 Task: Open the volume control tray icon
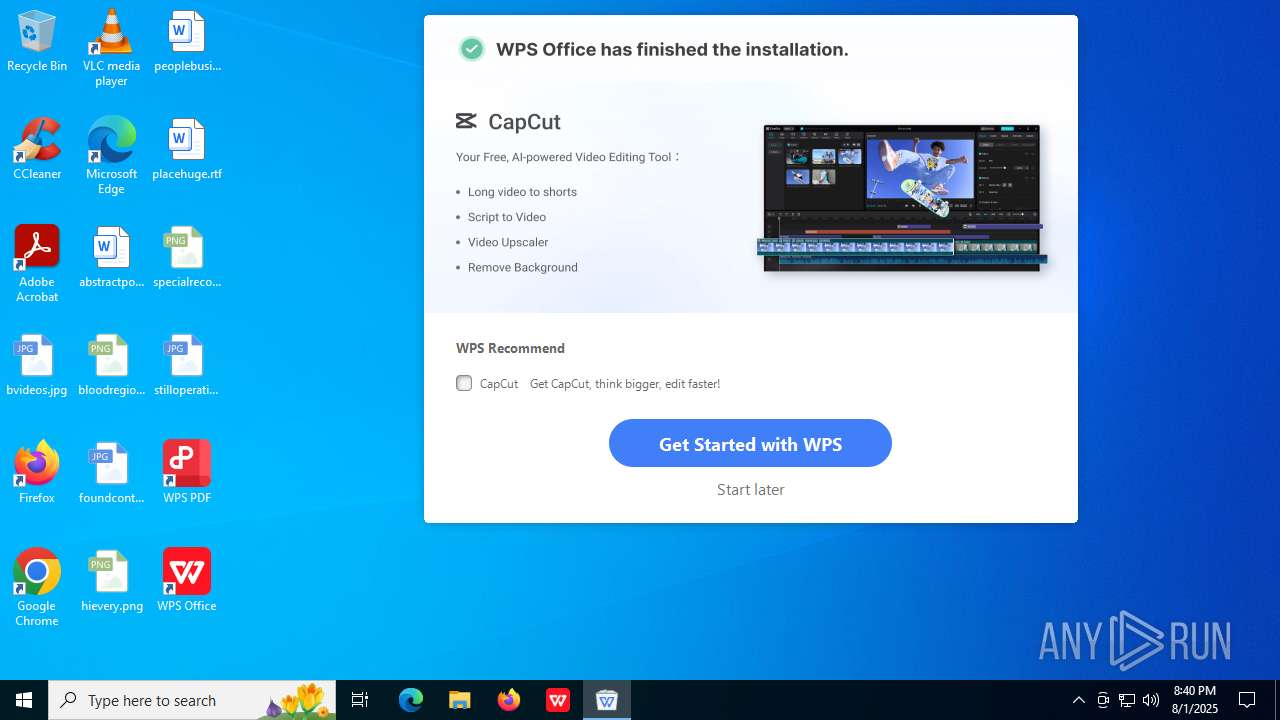pos(1151,700)
